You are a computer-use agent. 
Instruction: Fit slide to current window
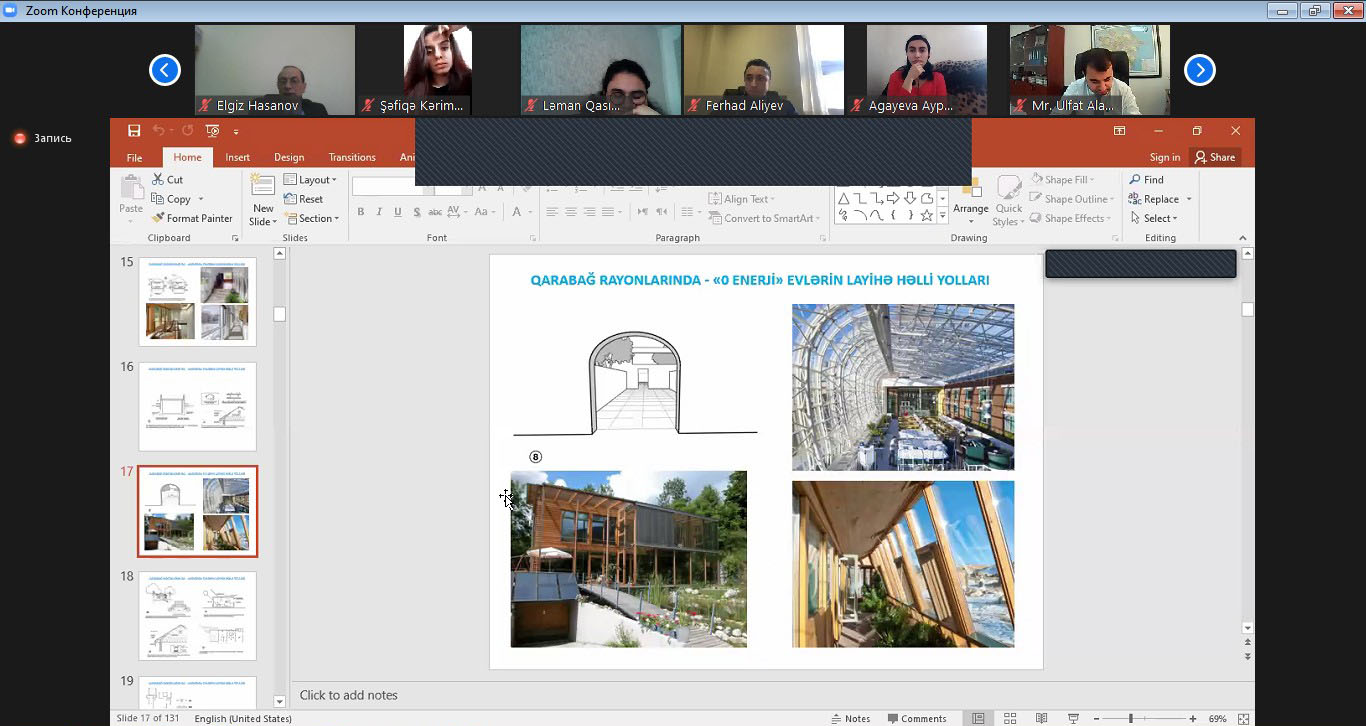(1244, 718)
